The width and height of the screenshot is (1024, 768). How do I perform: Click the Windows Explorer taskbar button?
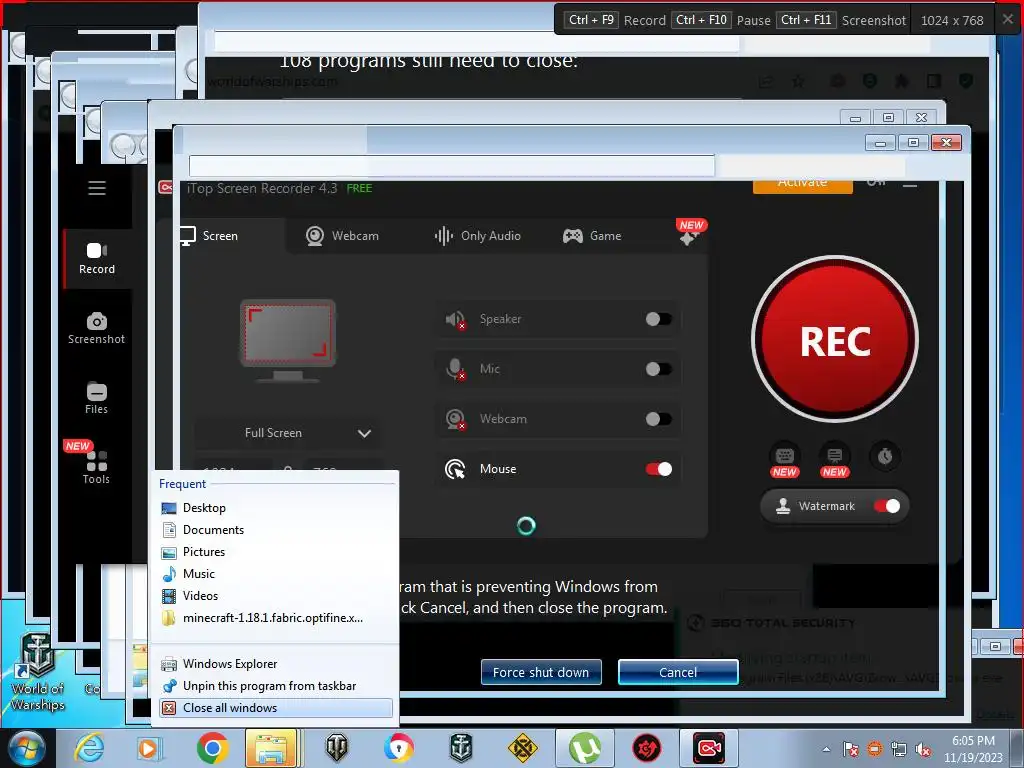[270, 748]
